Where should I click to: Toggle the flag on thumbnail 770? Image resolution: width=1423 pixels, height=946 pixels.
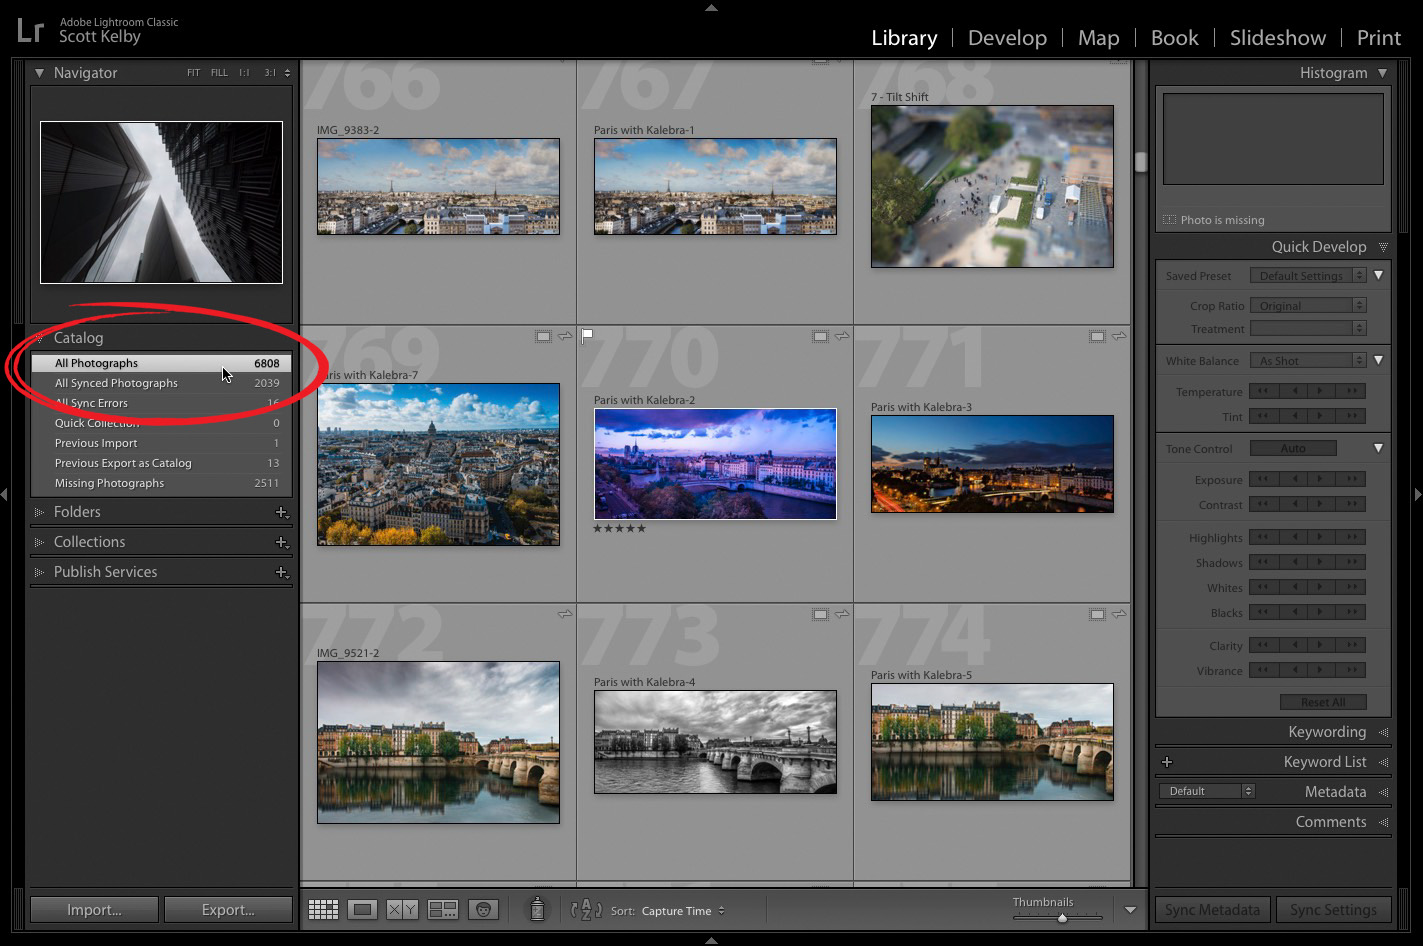(587, 337)
